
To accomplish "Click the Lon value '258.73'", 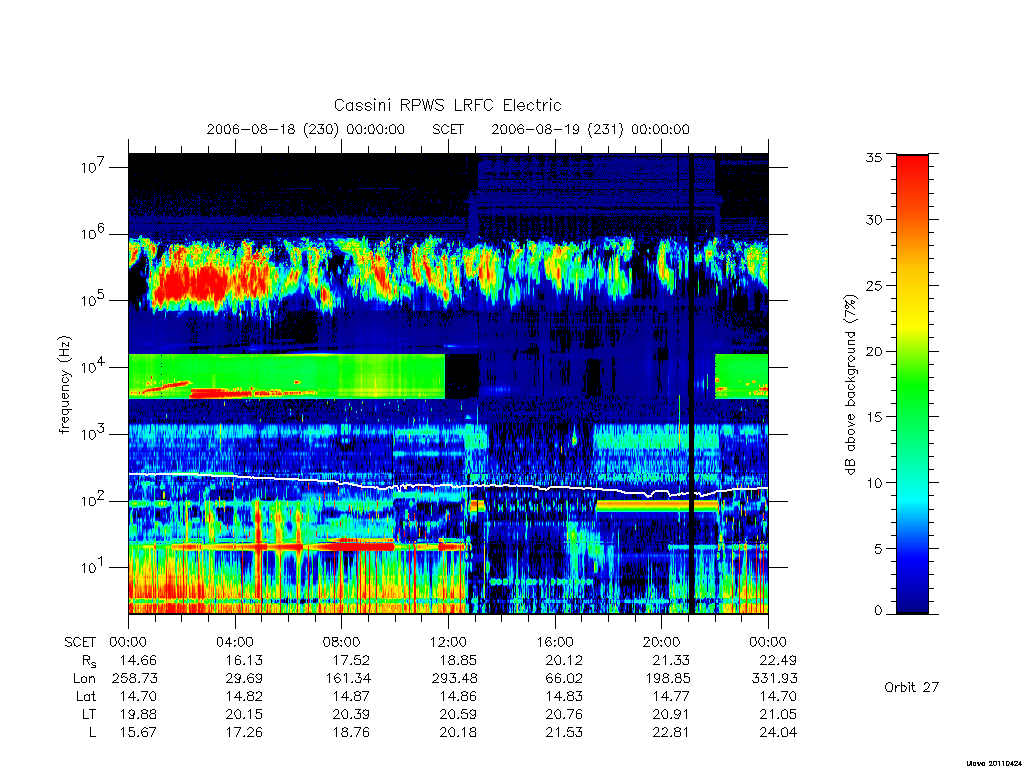I will [135, 679].
